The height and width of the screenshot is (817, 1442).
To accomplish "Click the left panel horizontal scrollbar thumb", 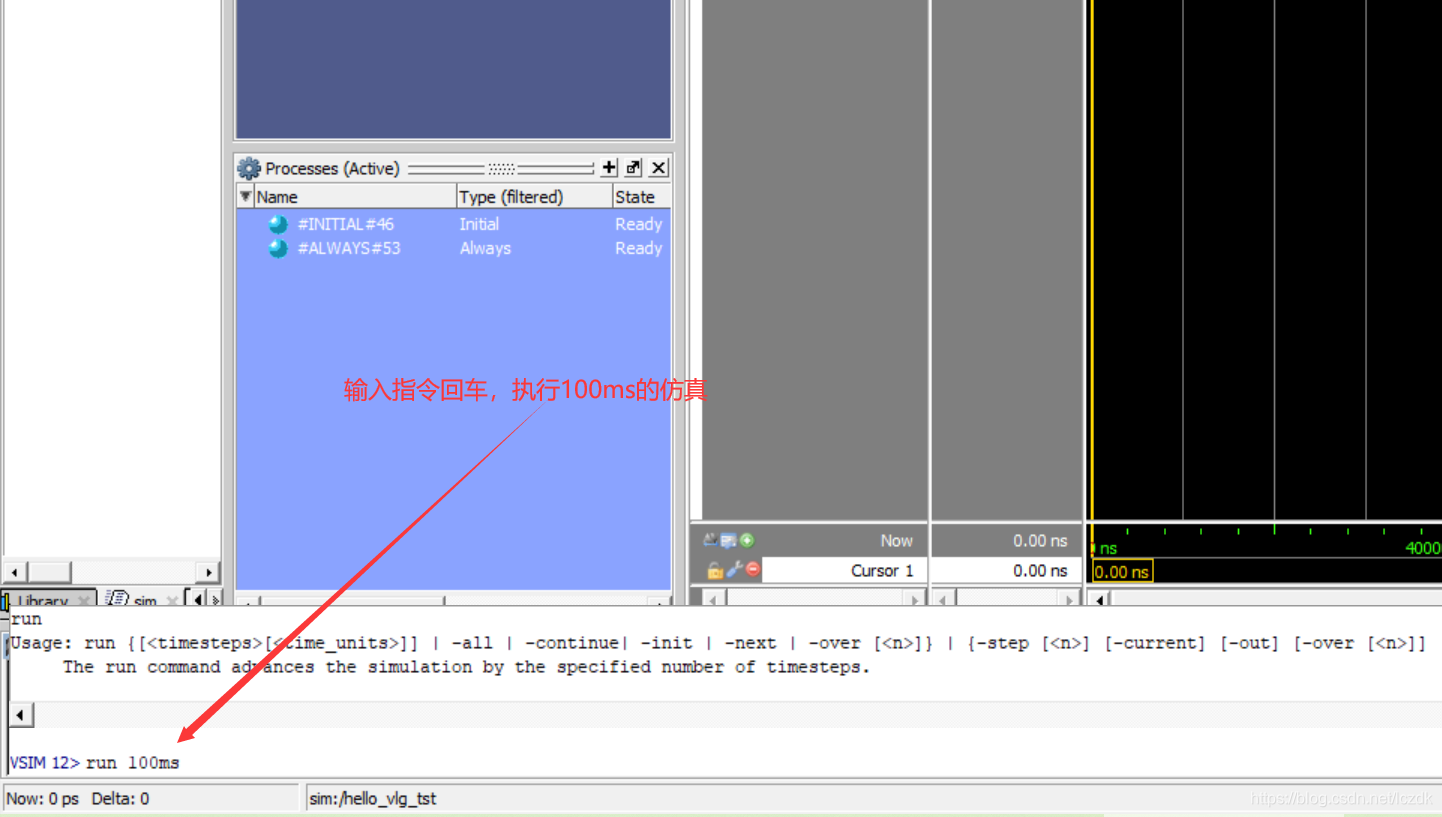I will (x=49, y=572).
